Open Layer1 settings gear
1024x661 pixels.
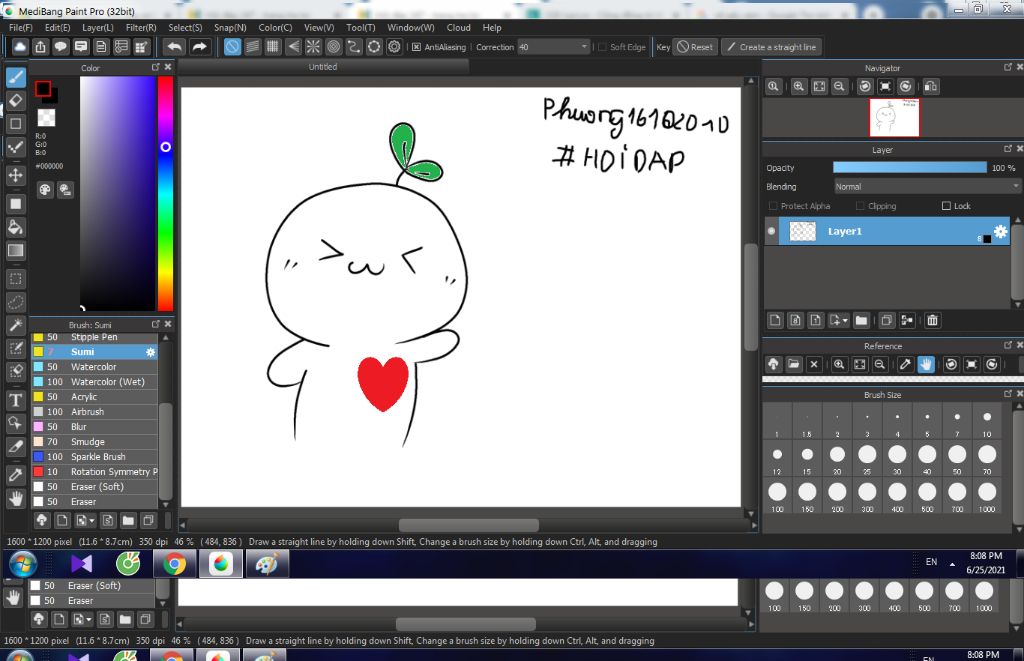pos(1000,231)
